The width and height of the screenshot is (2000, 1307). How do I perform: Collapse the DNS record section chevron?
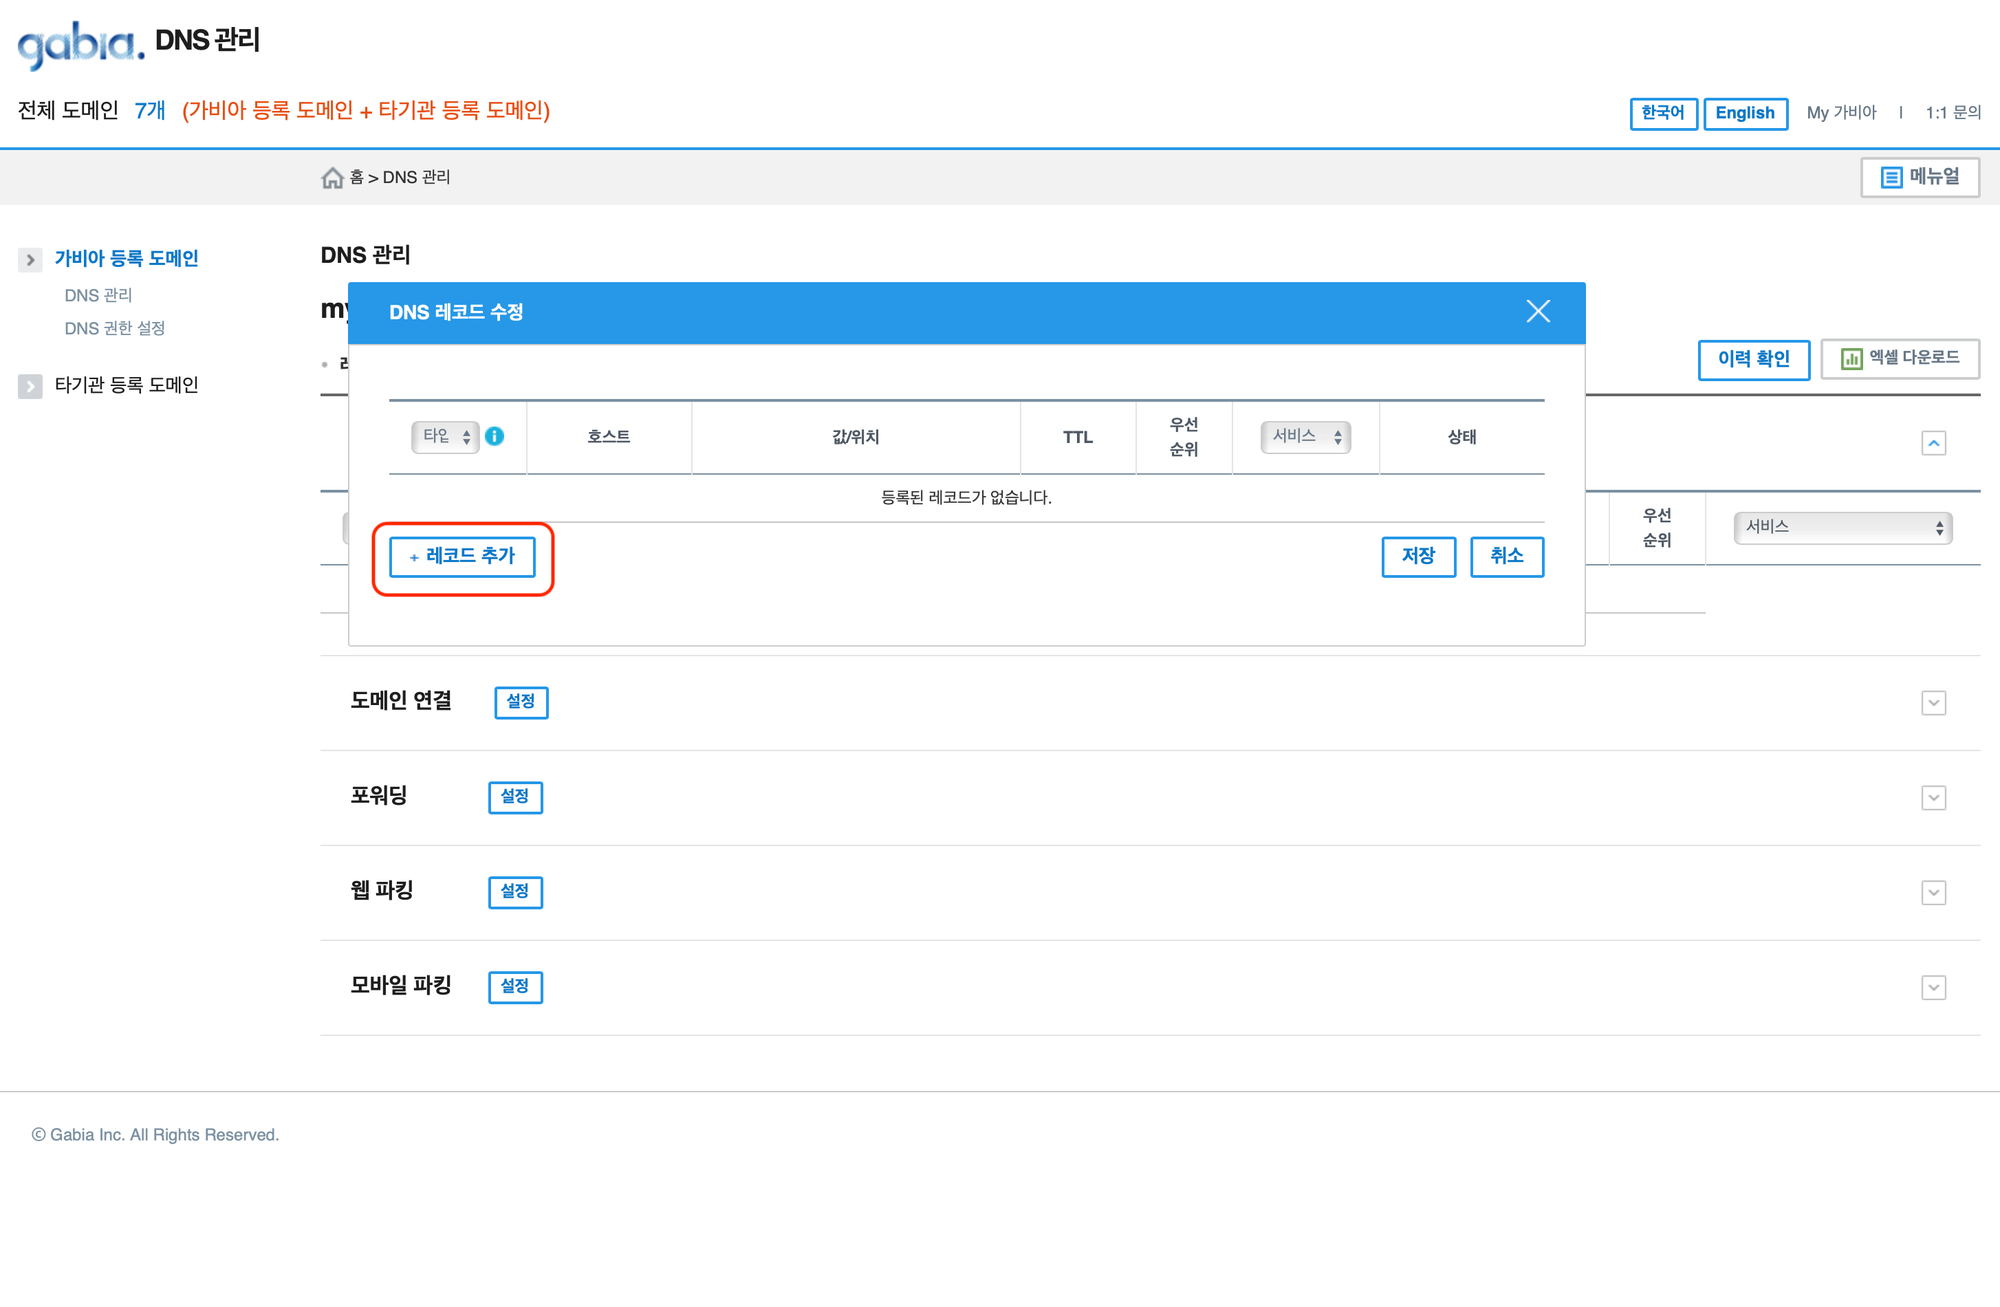(x=1933, y=443)
